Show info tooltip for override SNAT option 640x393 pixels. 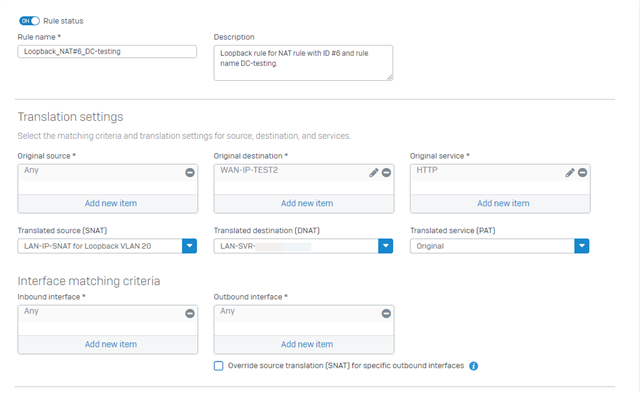tap(473, 366)
